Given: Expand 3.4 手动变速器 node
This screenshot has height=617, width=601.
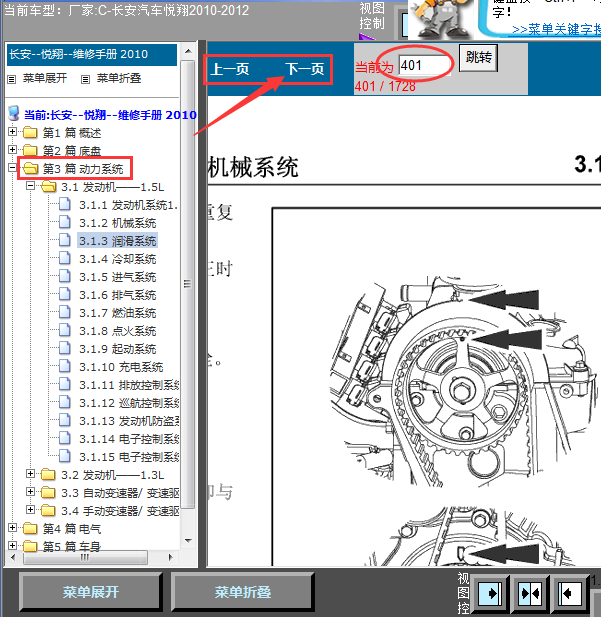Looking at the screenshot, I should 30,510.
